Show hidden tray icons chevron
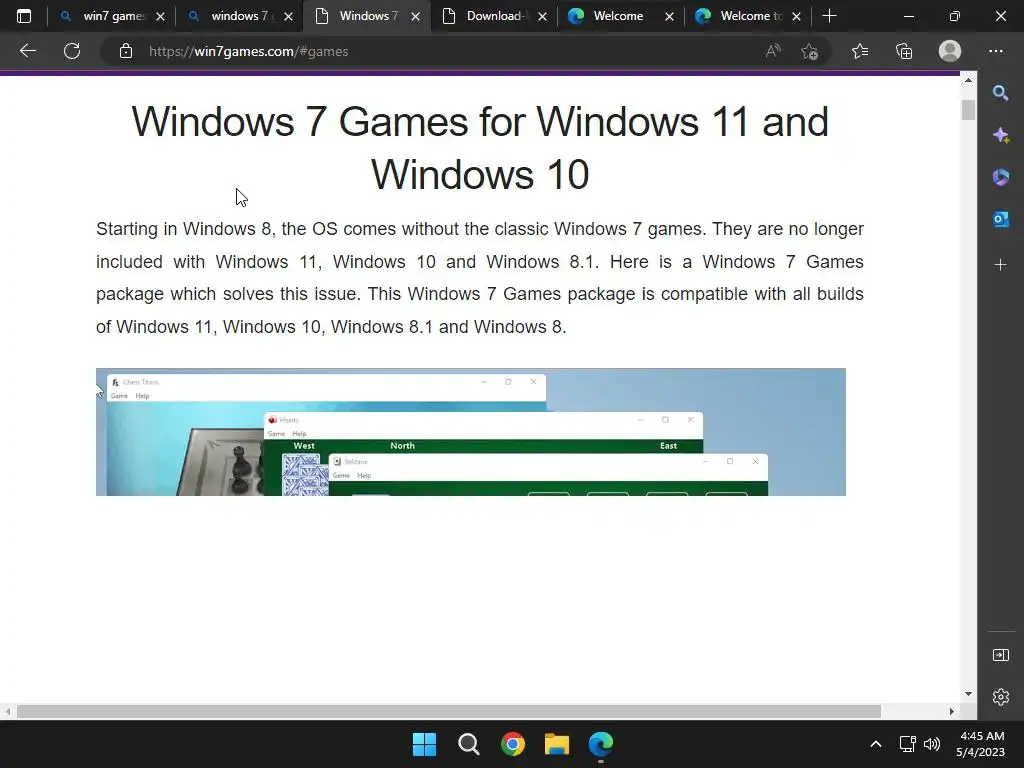The width and height of the screenshot is (1024, 768). click(876, 744)
